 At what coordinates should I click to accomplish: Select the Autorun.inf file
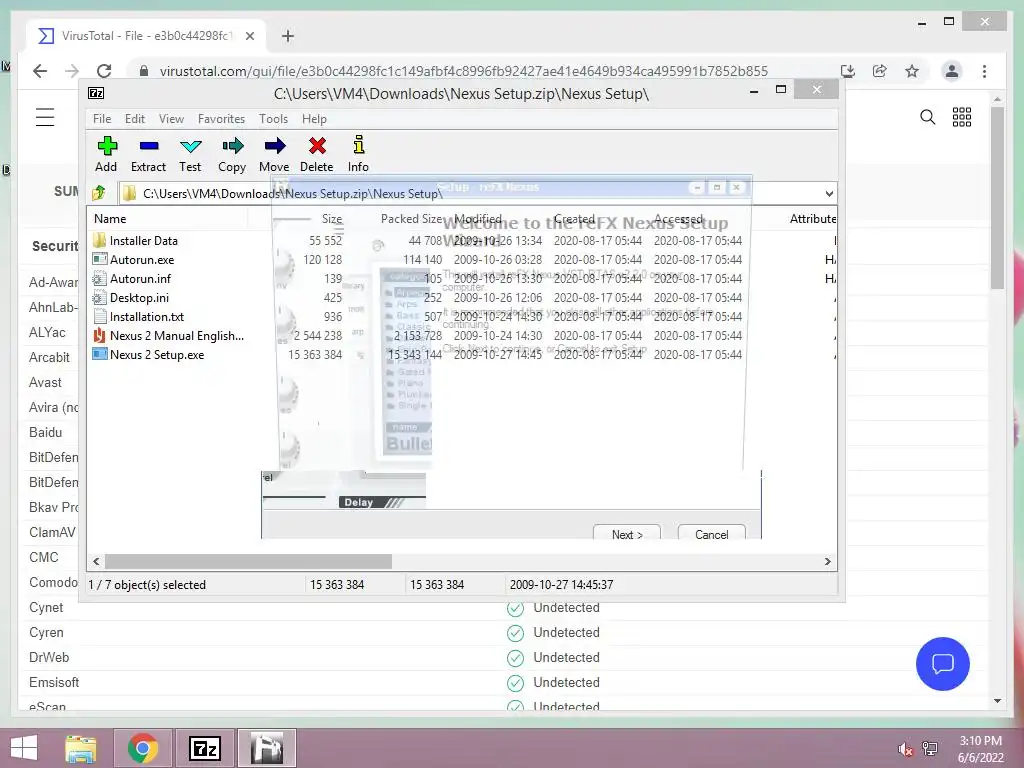[x=140, y=279]
